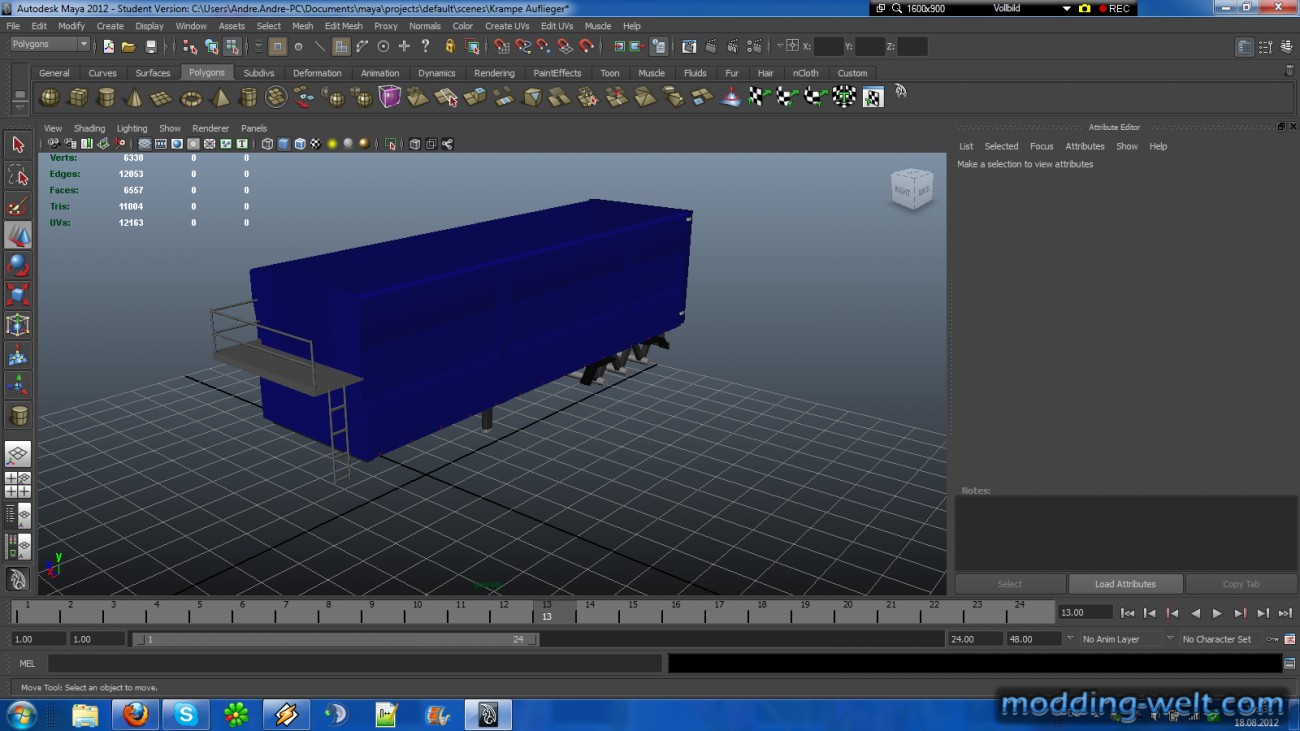Select the Universal Manipulator tool
This screenshot has width=1300, height=731.
pyautogui.click(x=18, y=325)
